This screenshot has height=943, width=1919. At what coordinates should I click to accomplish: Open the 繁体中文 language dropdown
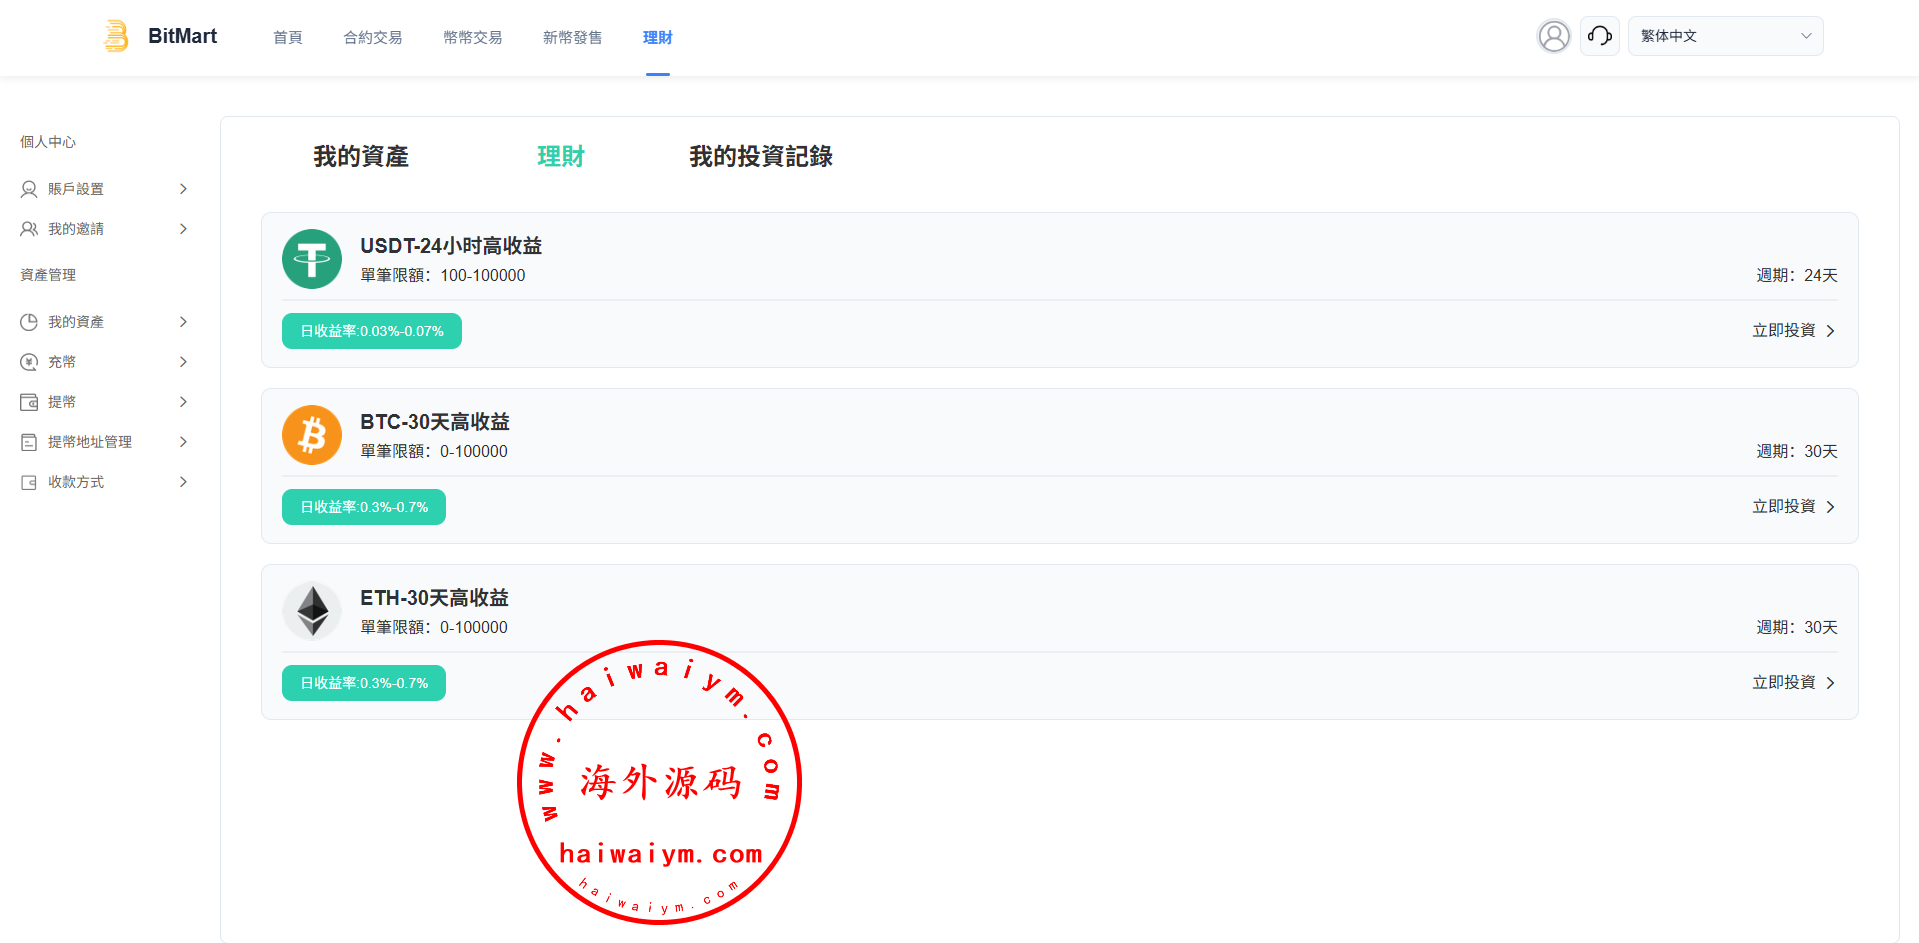click(1725, 36)
